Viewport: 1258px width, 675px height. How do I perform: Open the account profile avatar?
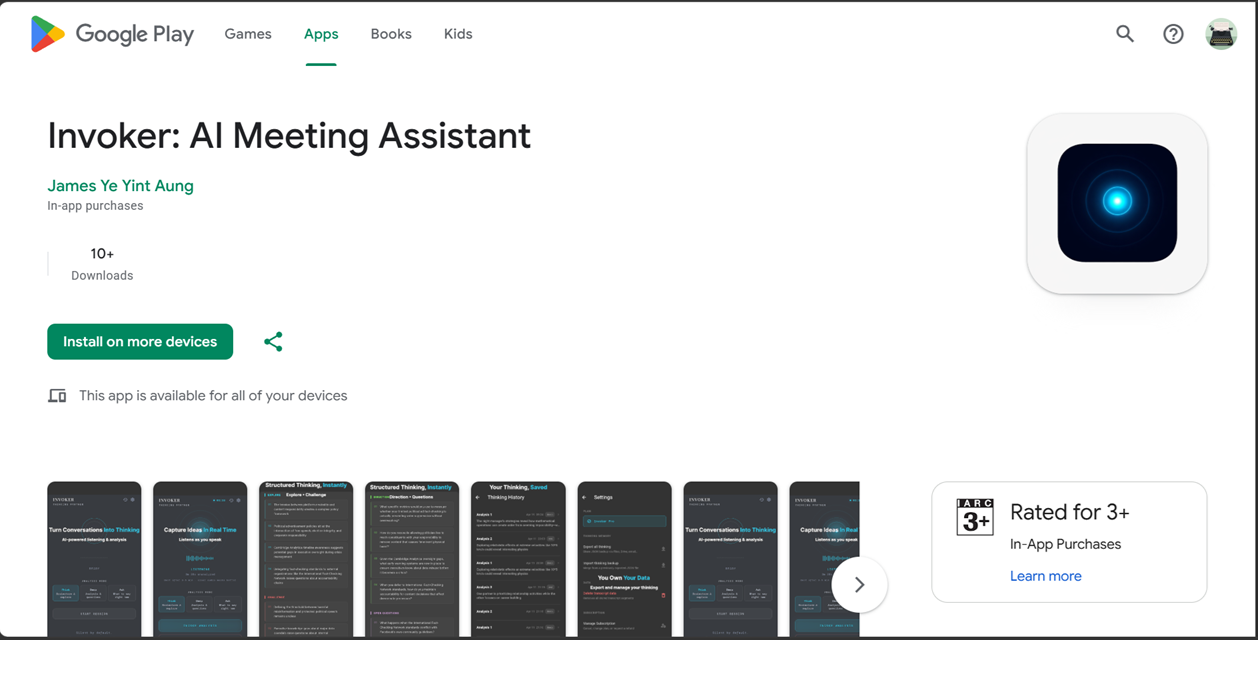(x=1221, y=34)
